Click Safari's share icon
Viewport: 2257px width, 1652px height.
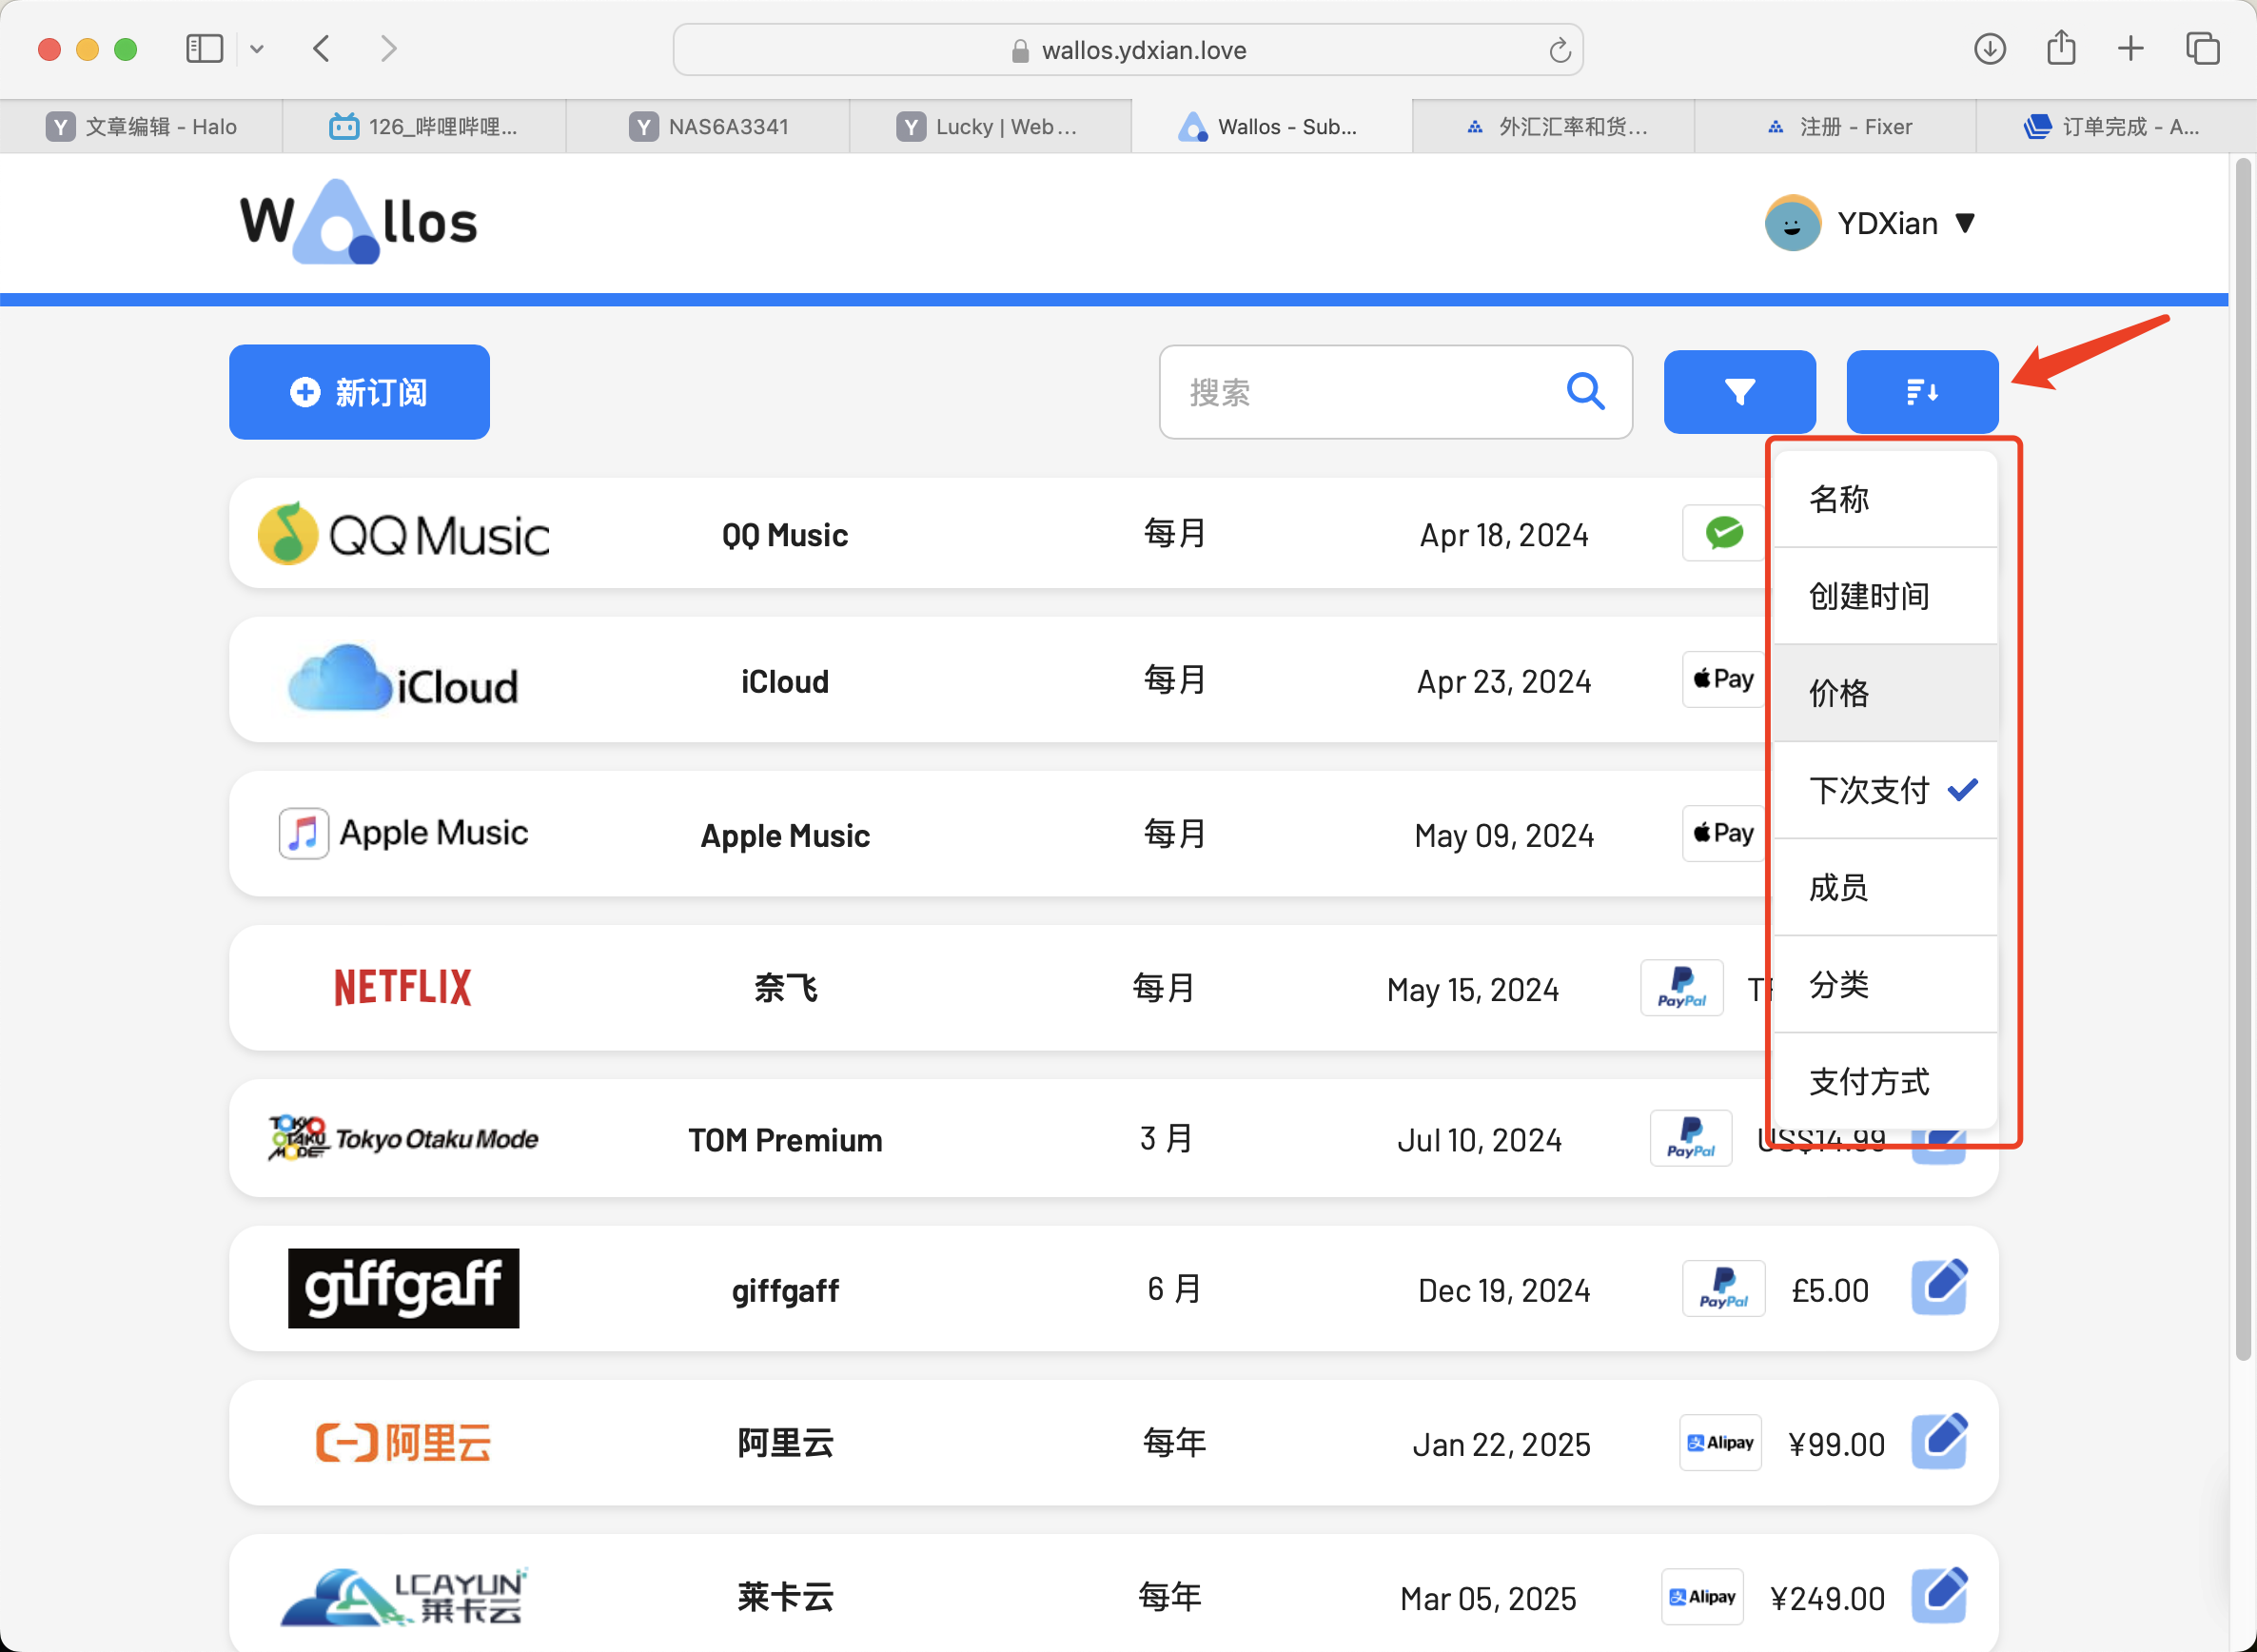(2061, 47)
